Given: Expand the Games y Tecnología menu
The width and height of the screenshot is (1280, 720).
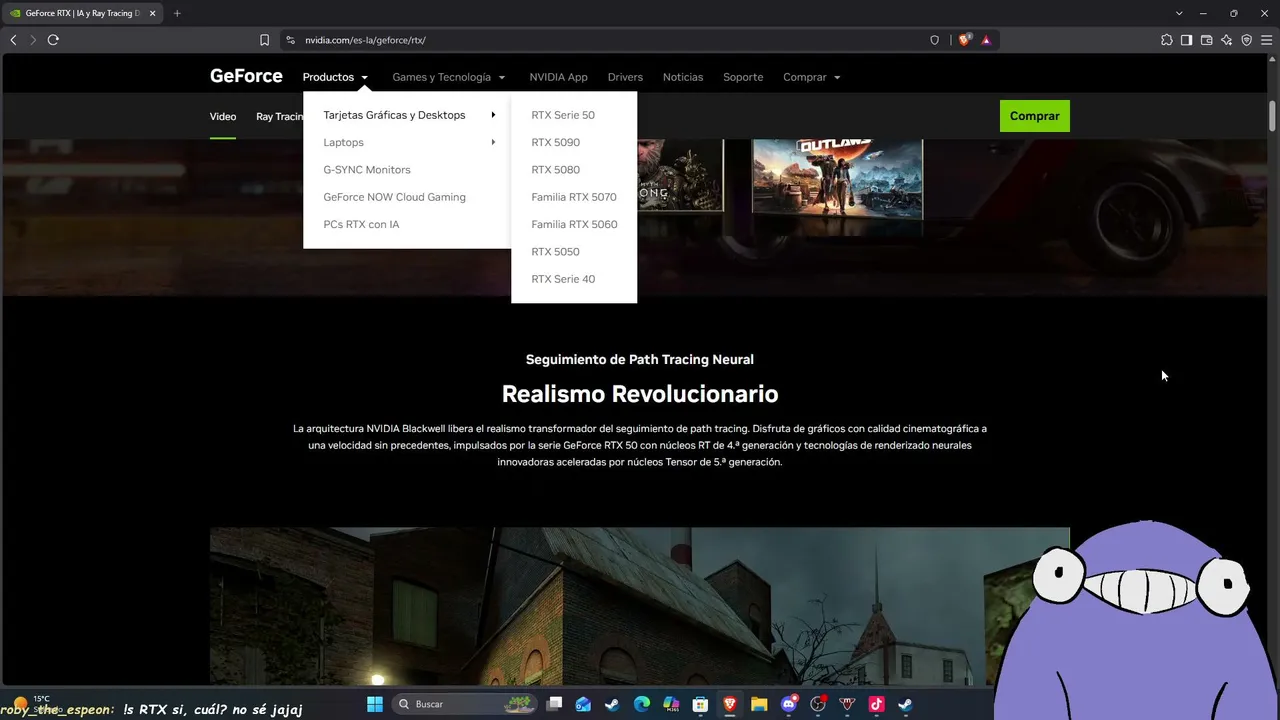Looking at the screenshot, I should (449, 77).
